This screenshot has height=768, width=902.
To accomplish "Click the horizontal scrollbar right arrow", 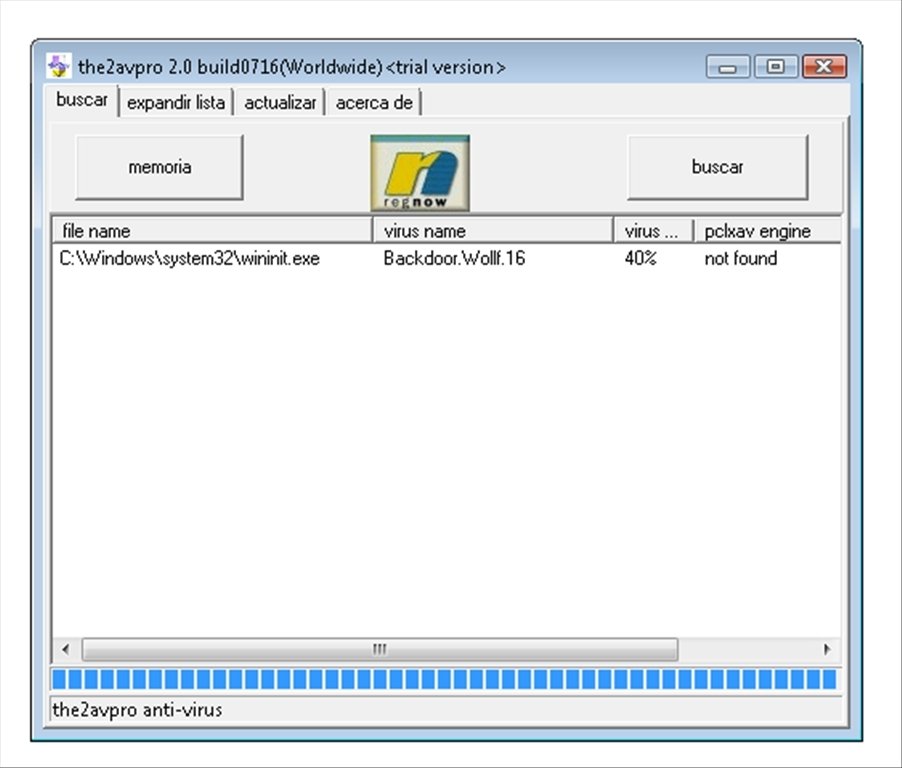I will 827,649.
